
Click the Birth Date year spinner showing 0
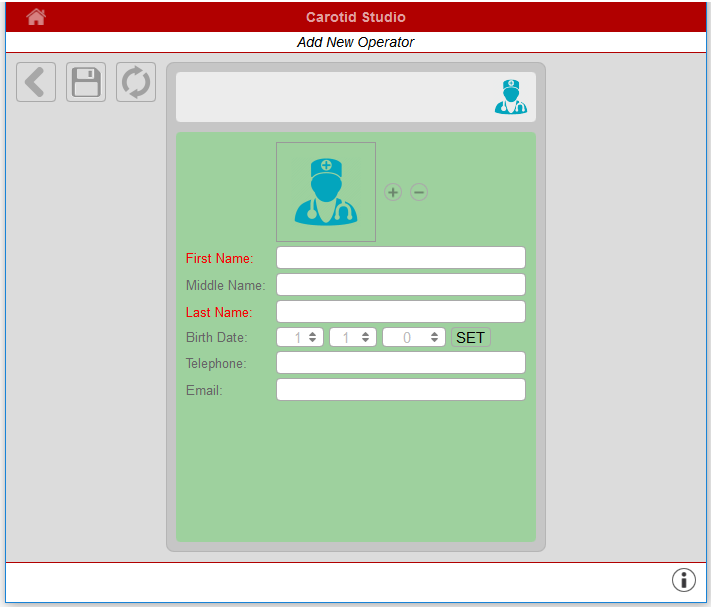[414, 337]
